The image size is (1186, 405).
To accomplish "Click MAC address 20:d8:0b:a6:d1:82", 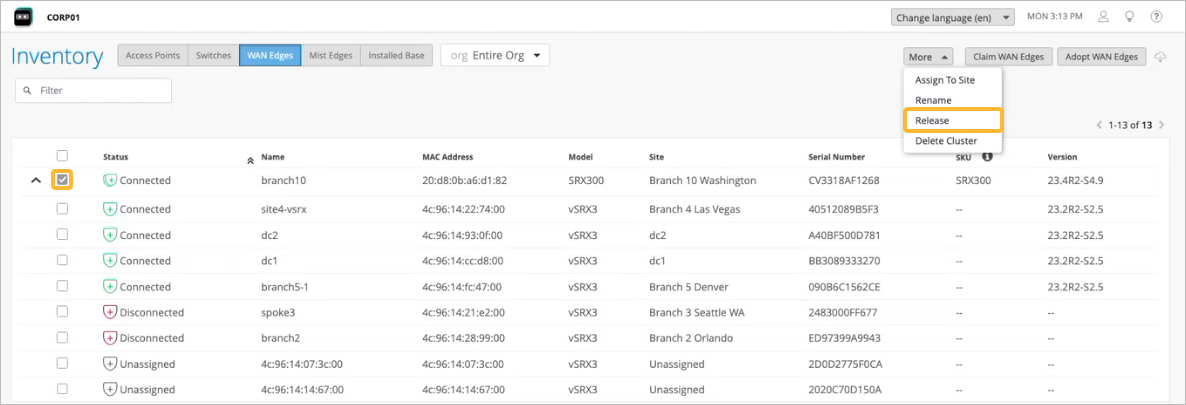I will pos(464,181).
